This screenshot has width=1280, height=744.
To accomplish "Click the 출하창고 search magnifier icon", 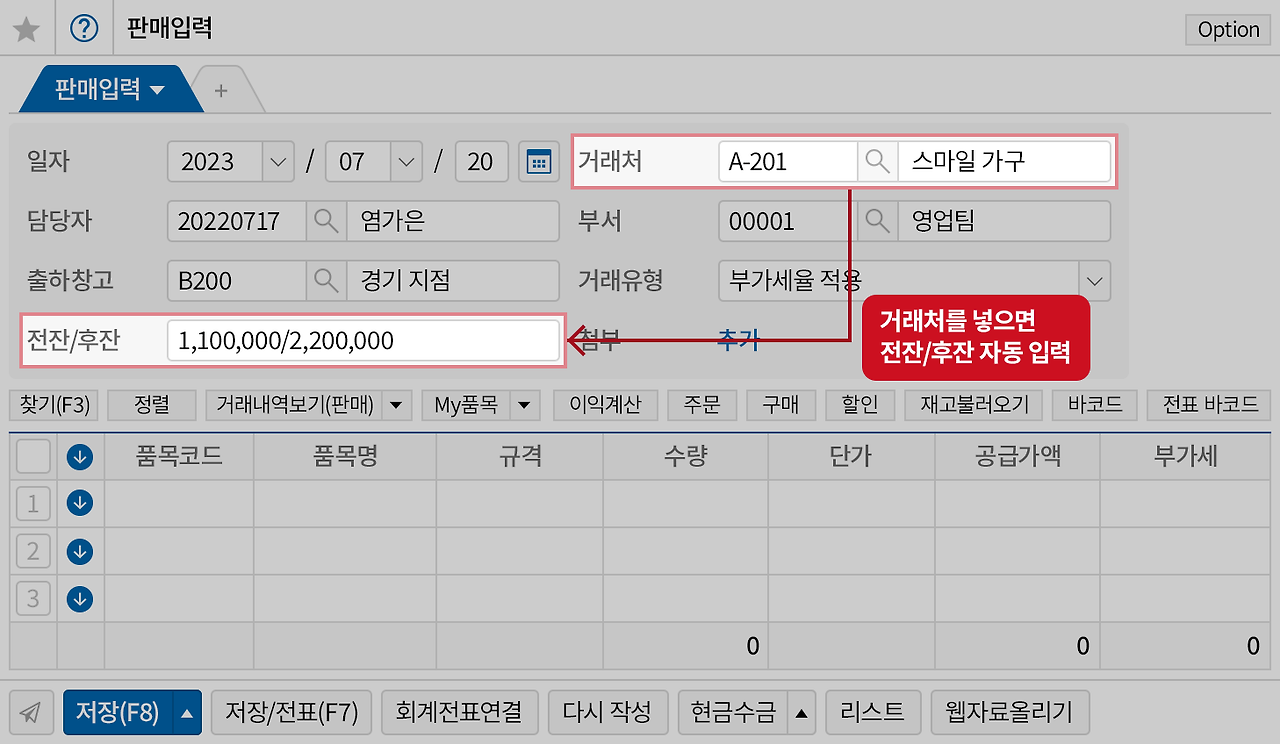I will pyautogui.click(x=326, y=281).
